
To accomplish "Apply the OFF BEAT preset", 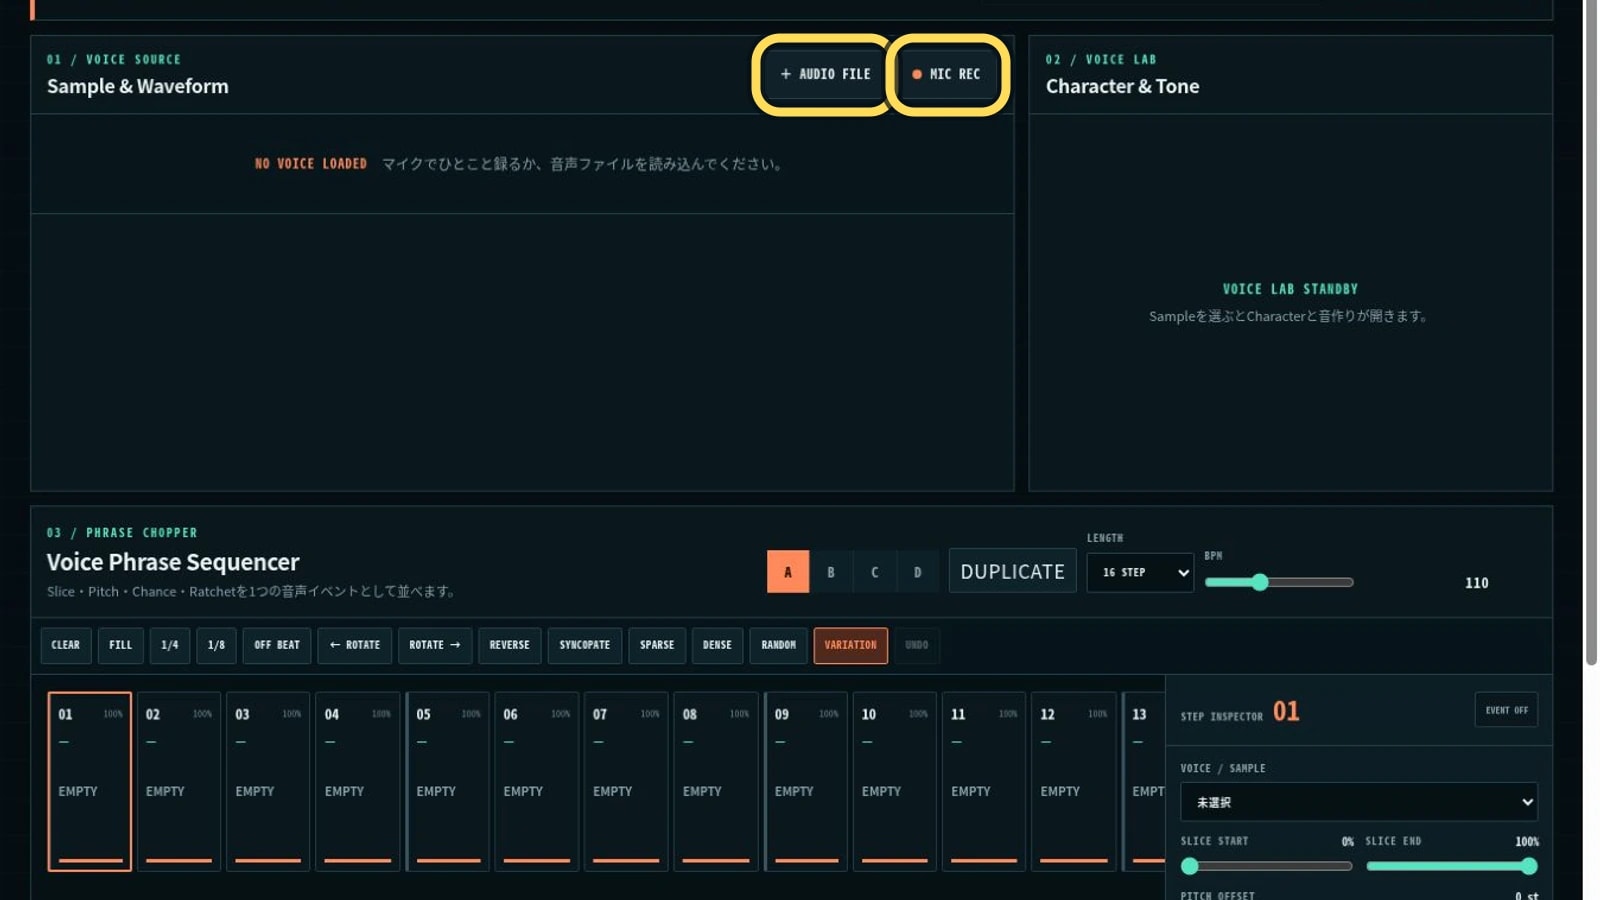I will click(x=277, y=645).
